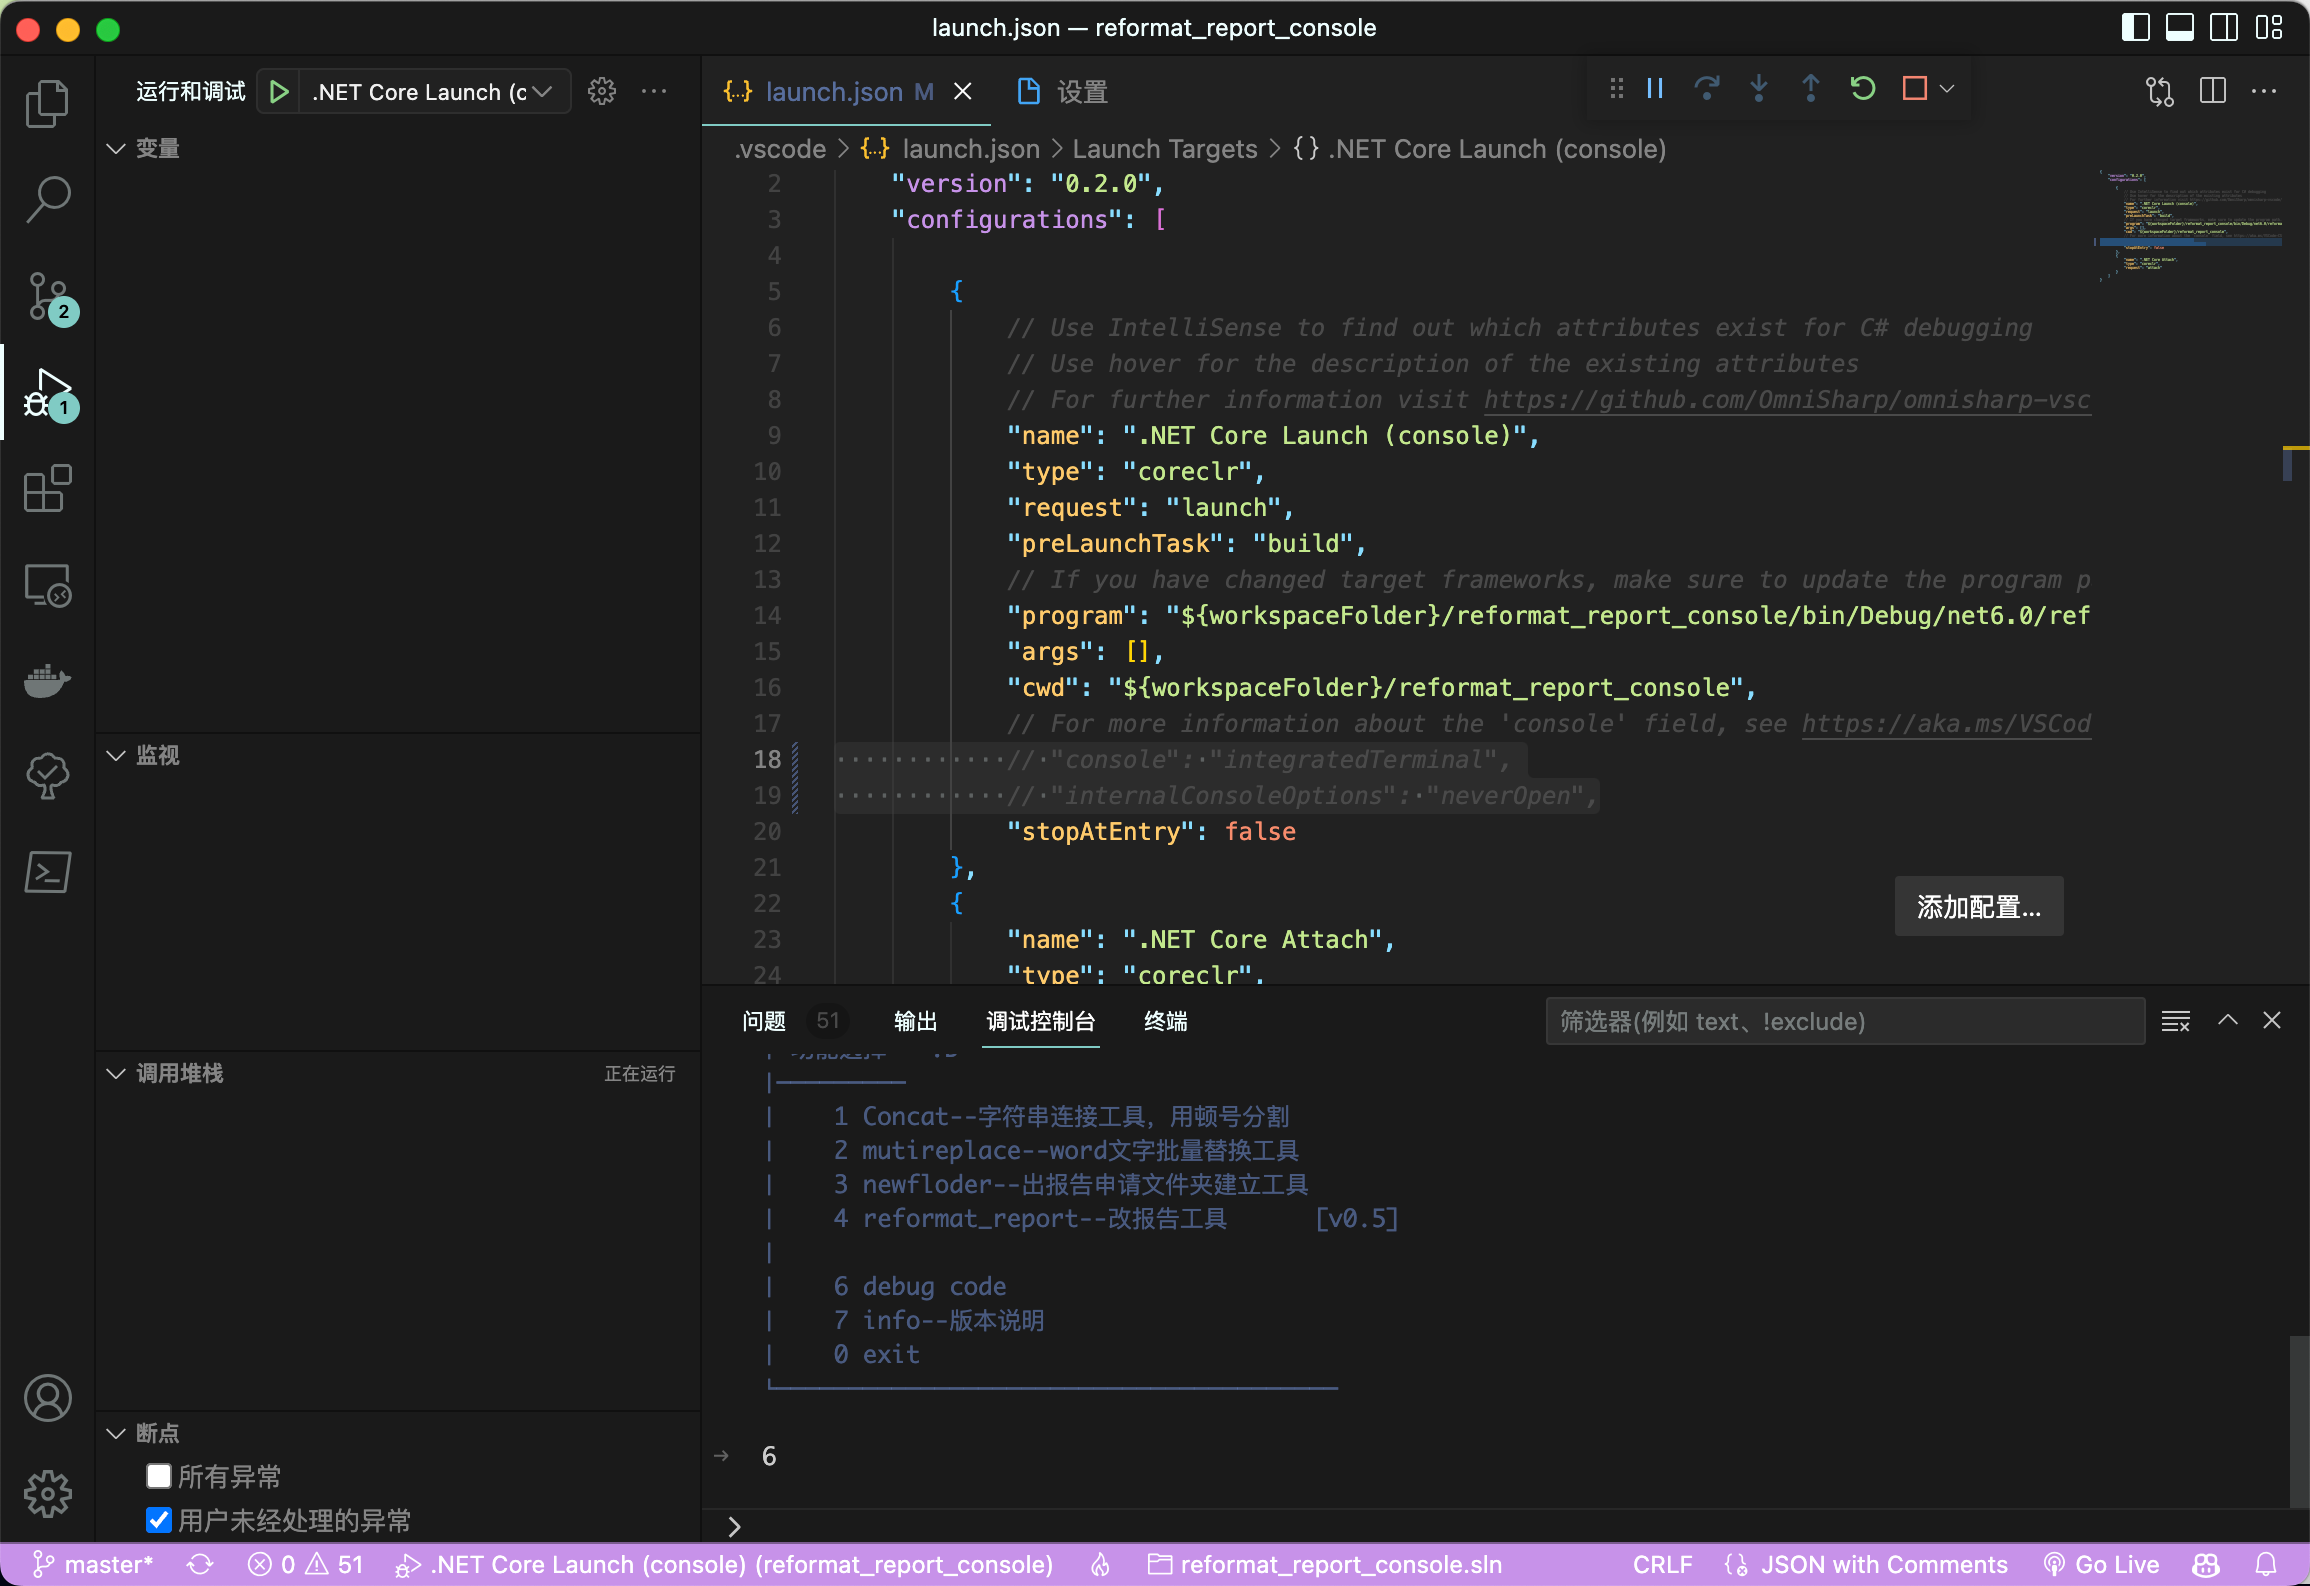The height and width of the screenshot is (1586, 2310).
Task: Click the Restart debug icon
Action: [x=1862, y=89]
